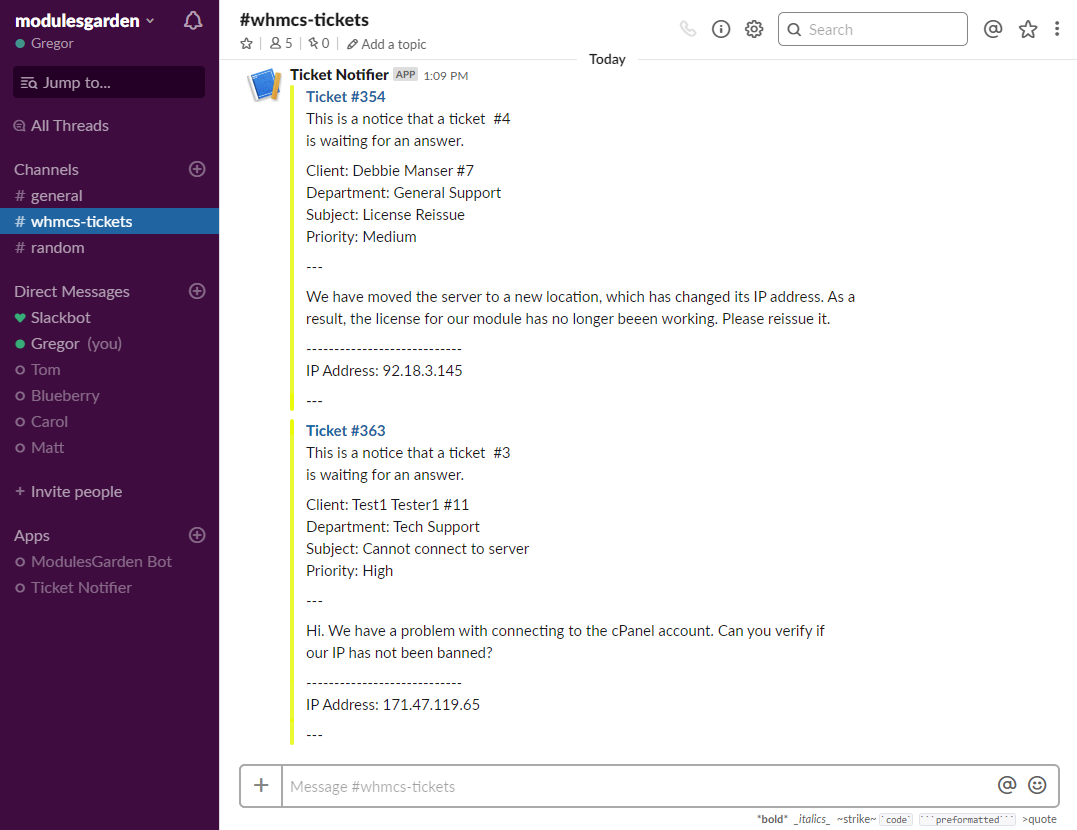This screenshot has height=830, width=1077.
Task: Open starred items in header
Action: (x=1028, y=29)
